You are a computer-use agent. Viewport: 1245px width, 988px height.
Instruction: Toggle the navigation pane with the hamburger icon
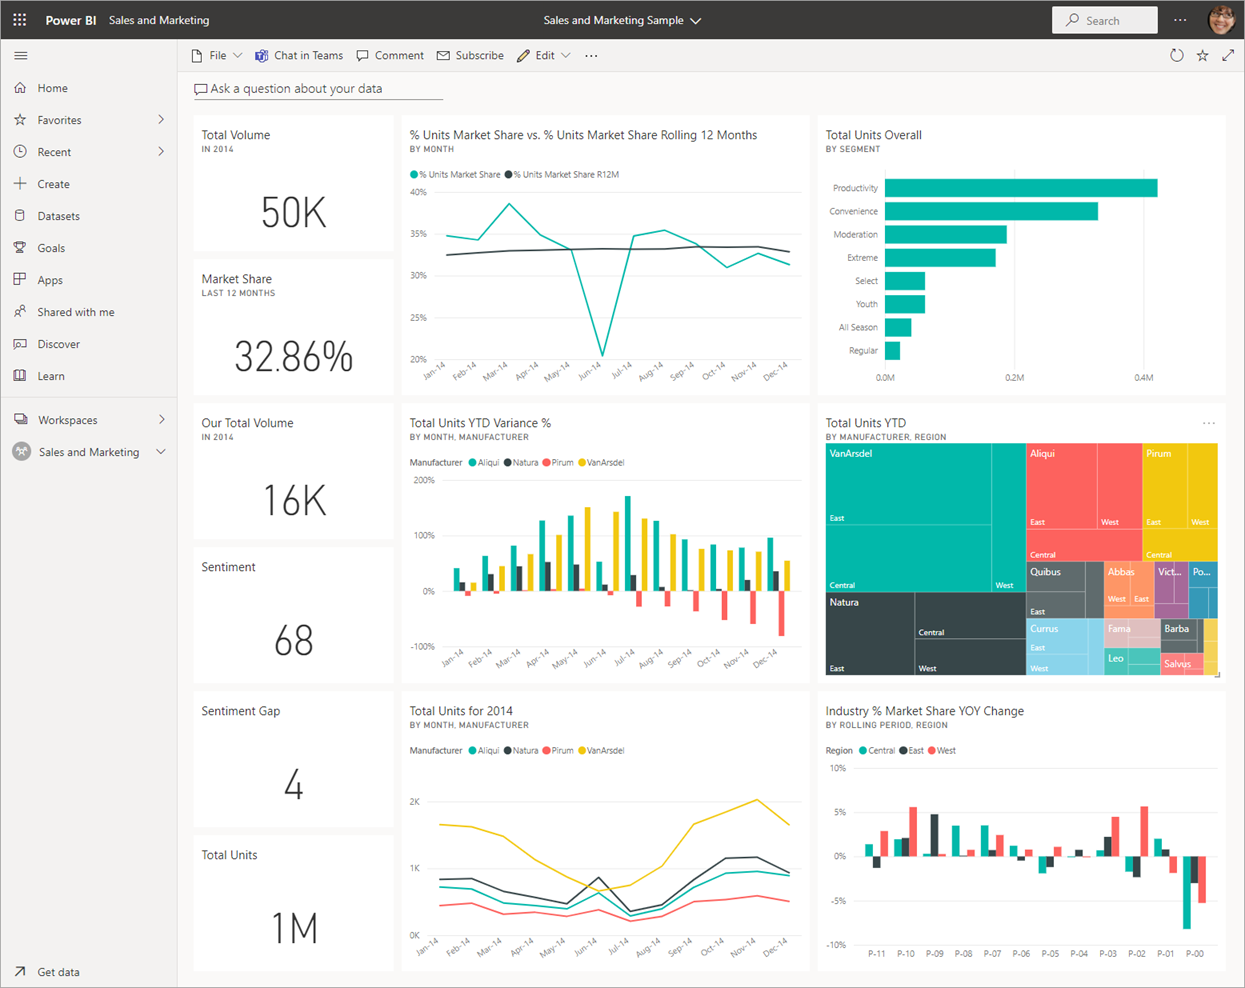pos(20,55)
